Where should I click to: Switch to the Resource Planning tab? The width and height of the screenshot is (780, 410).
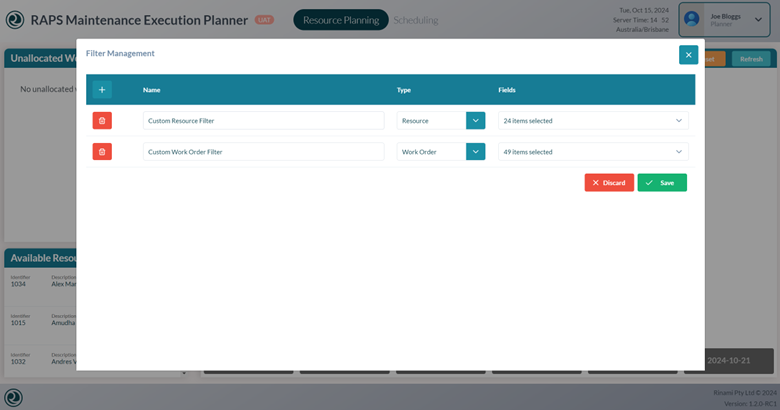click(340, 20)
